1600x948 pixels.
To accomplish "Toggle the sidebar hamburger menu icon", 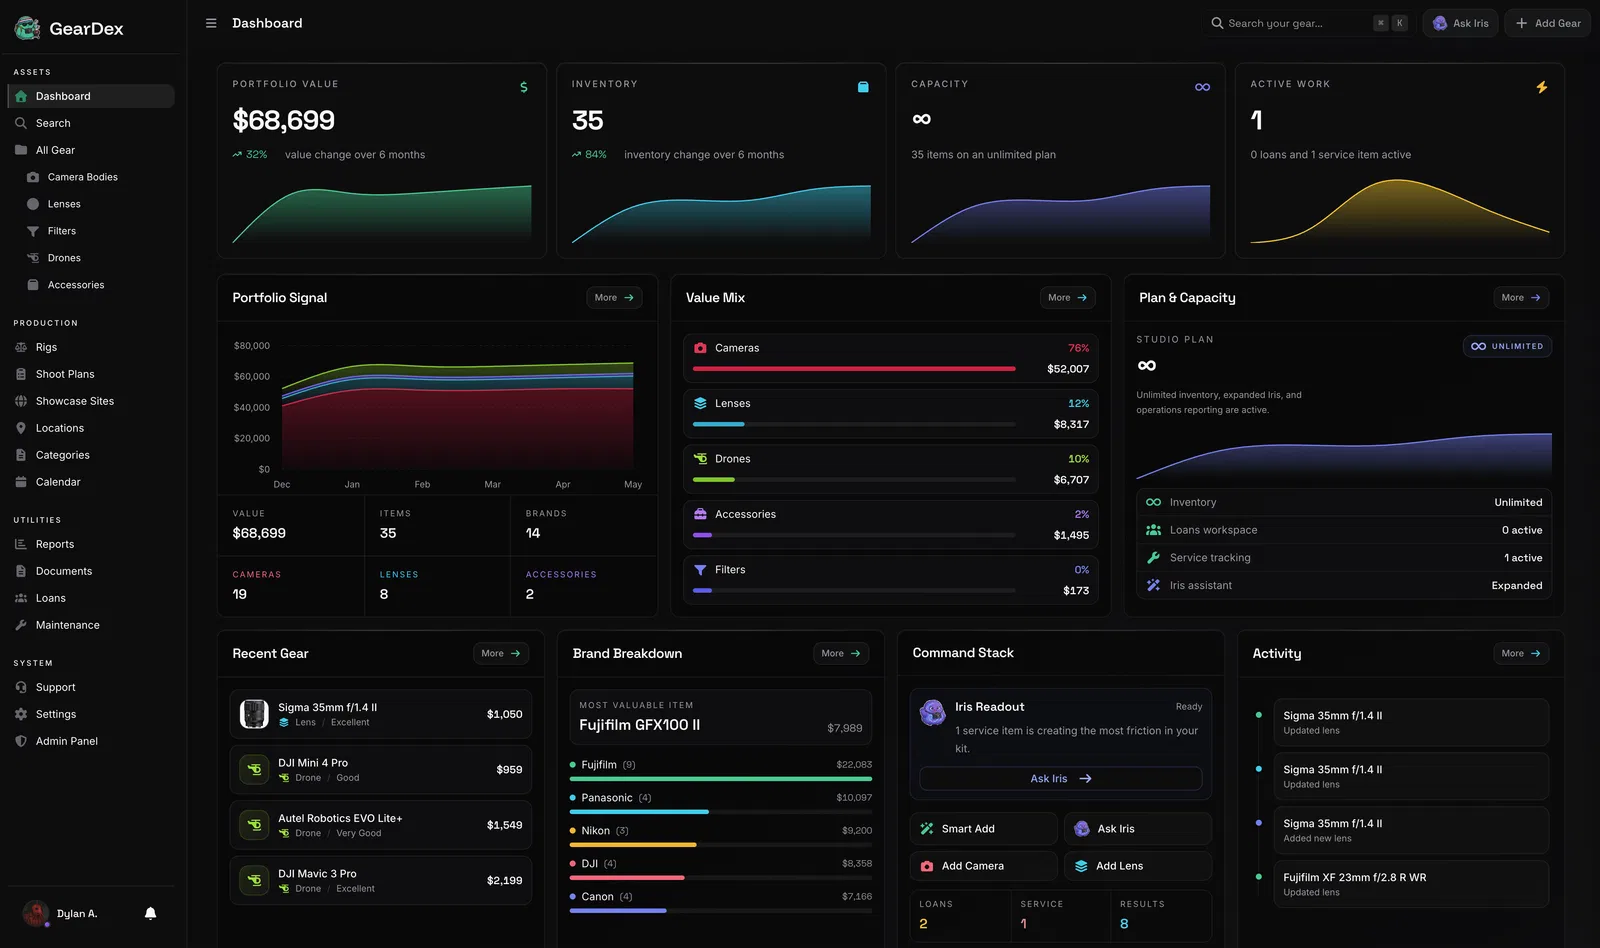I will (211, 23).
